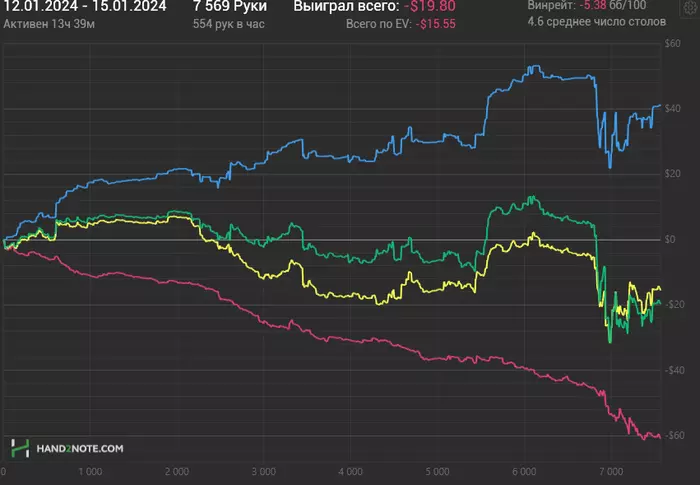The width and height of the screenshot is (700, 485).
Task: Click the $40 label on the vertical axis
Action: [672, 109]
